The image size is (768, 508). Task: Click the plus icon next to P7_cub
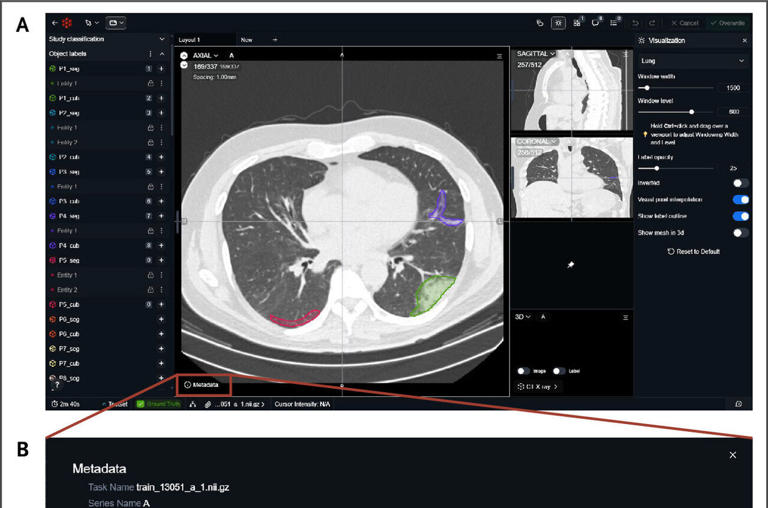pos(161,363)
